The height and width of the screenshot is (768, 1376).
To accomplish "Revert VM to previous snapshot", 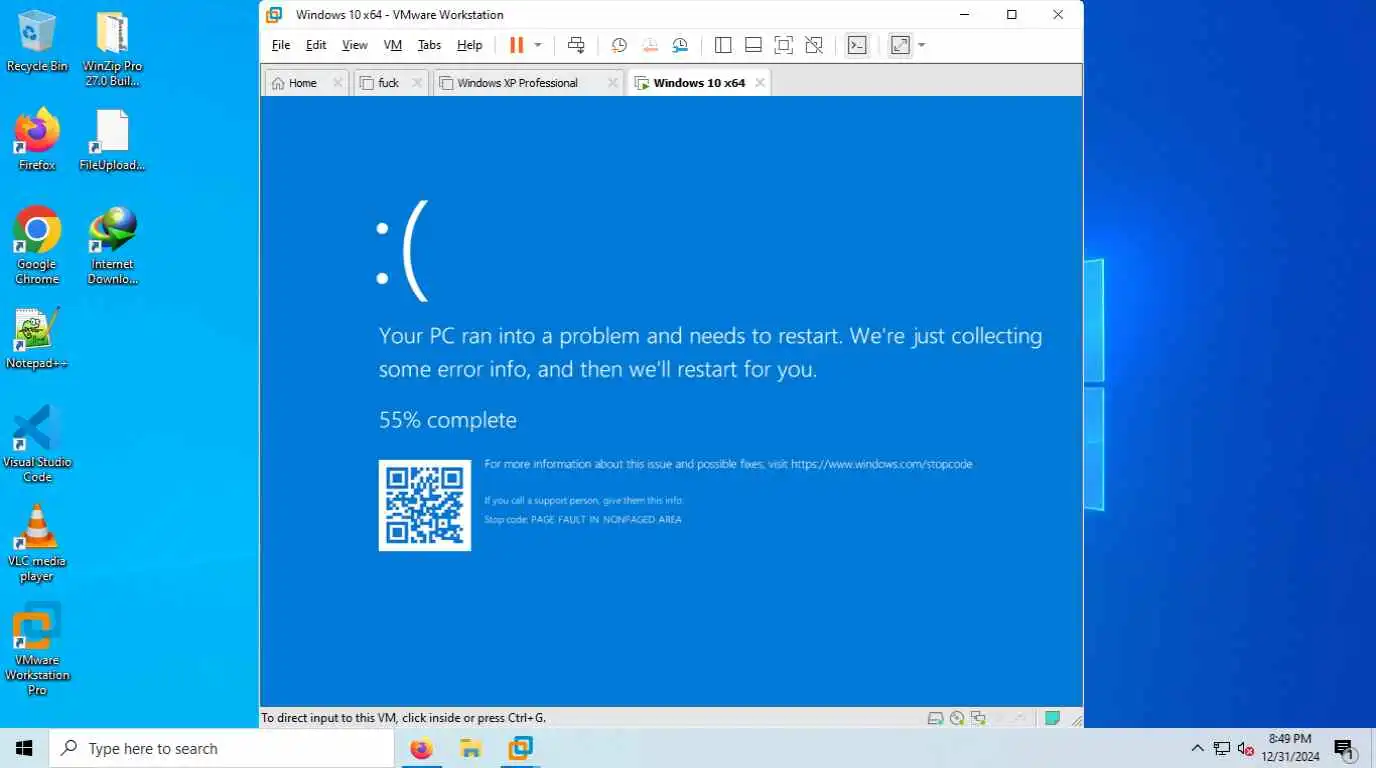I will 650,45.
